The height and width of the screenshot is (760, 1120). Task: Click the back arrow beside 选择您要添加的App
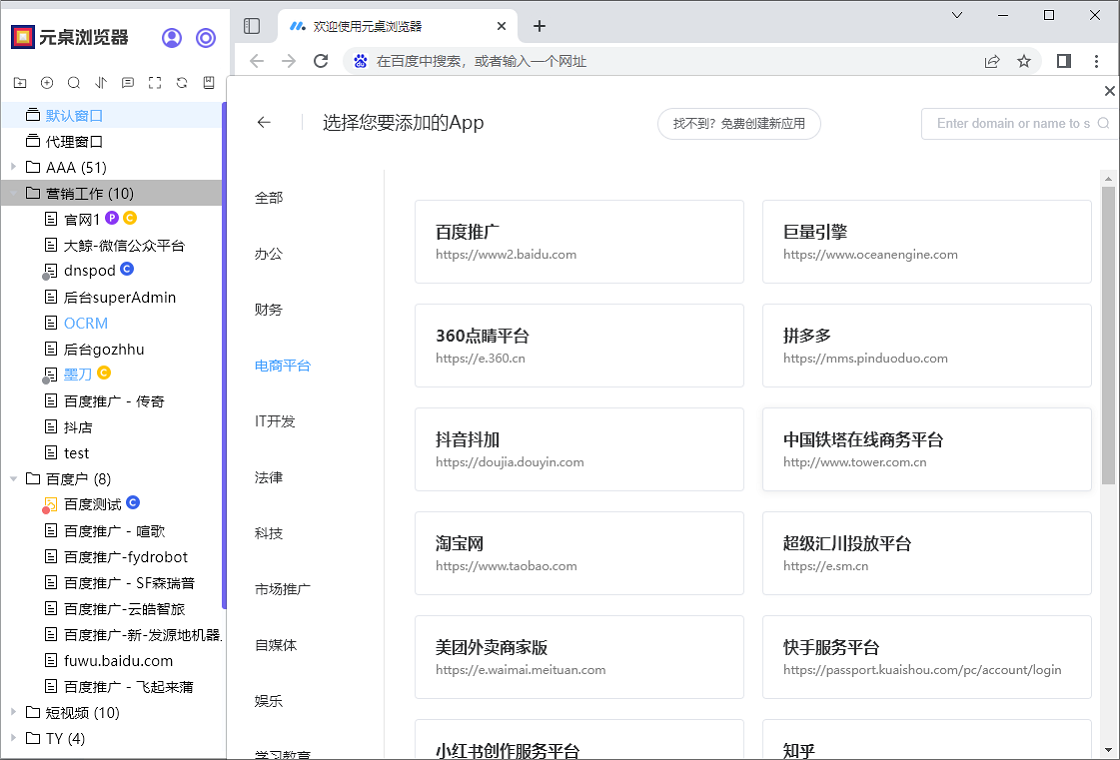pos(264,123)
